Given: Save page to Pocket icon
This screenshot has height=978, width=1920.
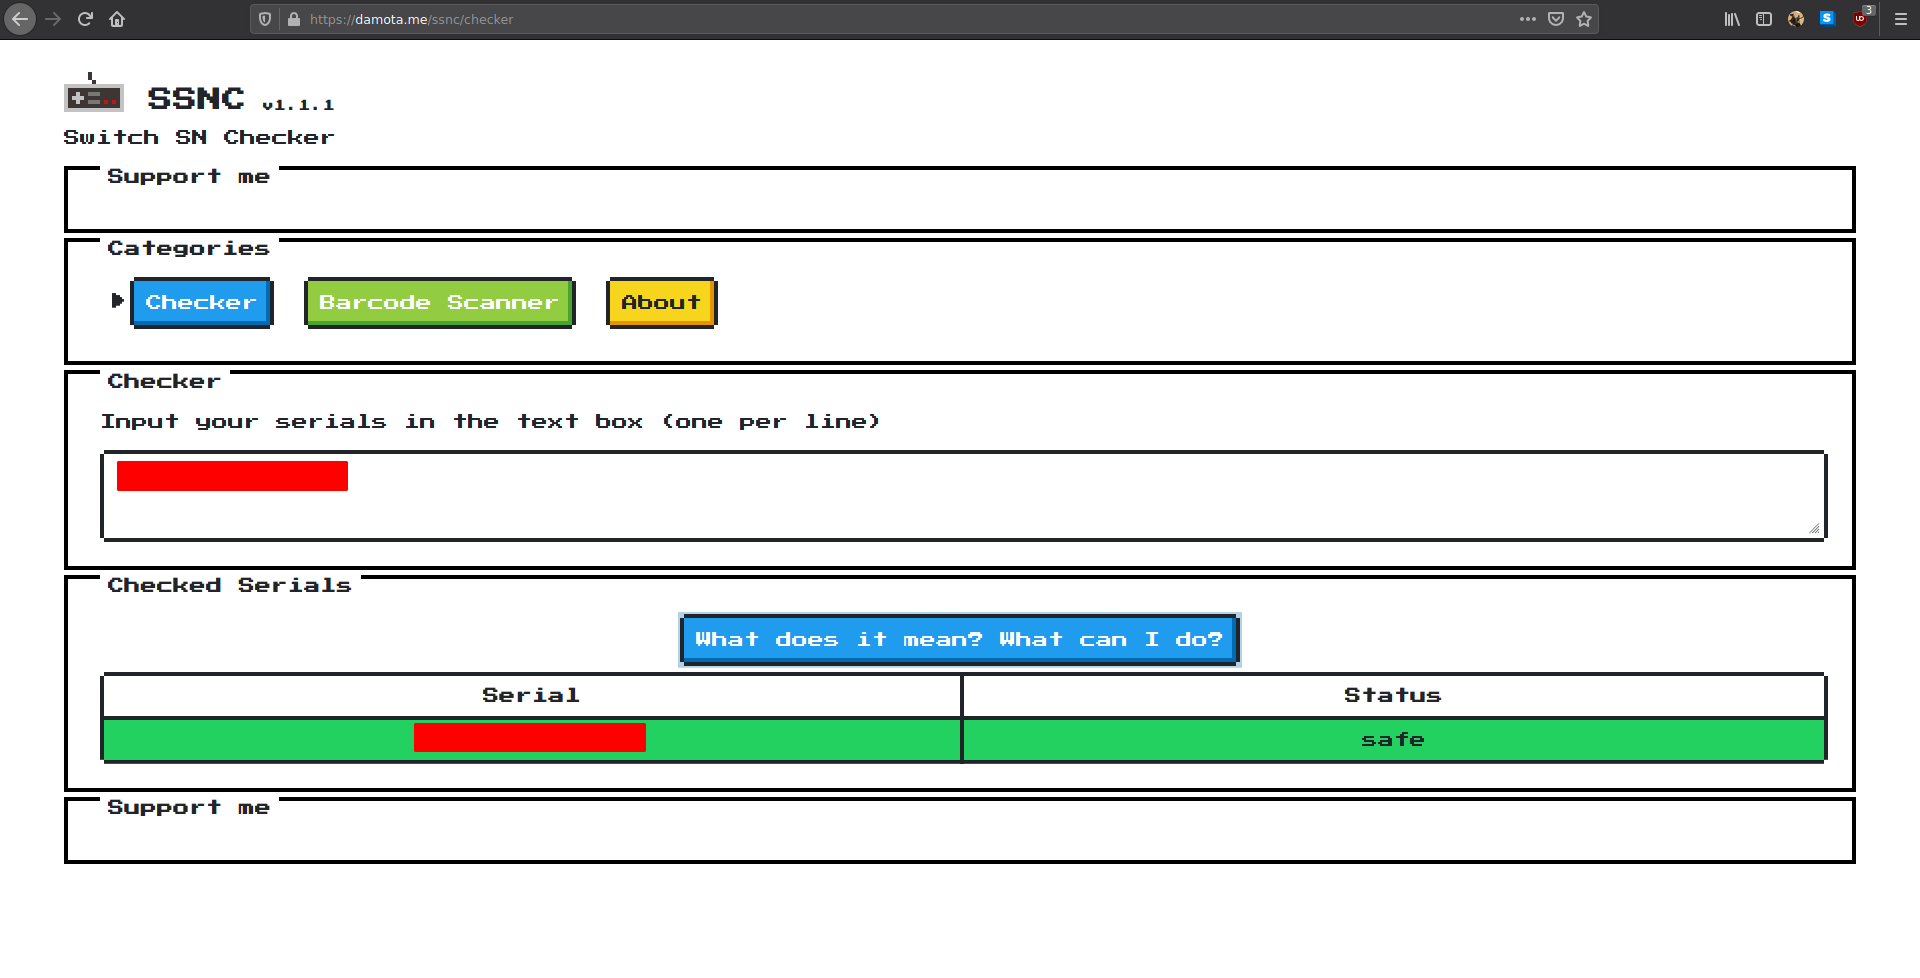Looking at the screenshot, I should point(1556,19).
